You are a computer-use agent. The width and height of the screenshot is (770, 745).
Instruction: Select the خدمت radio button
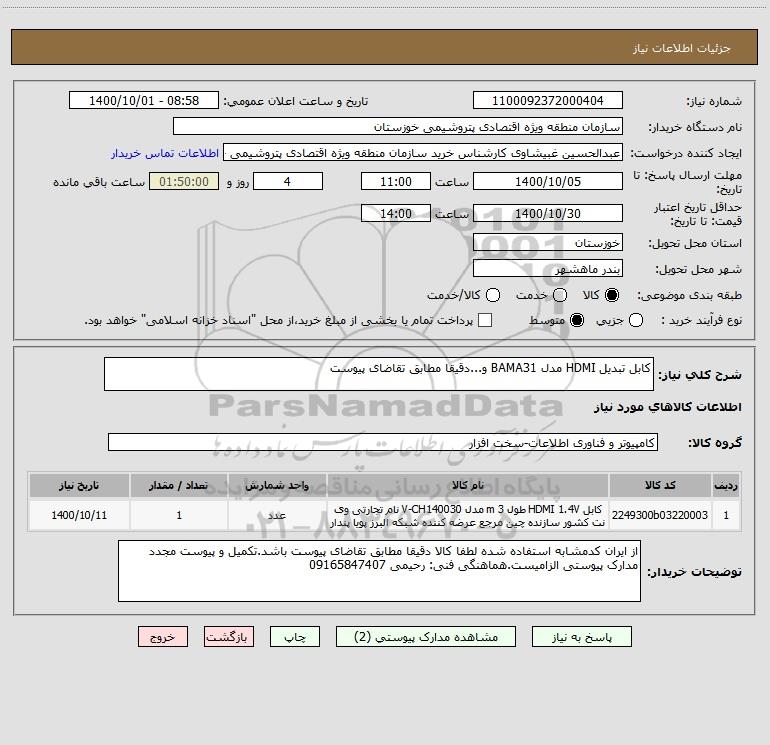pos(560,295)
